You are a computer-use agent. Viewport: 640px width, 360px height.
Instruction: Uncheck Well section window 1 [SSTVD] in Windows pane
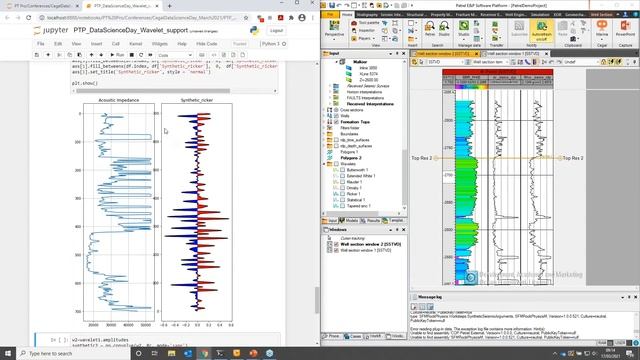click(x=336, y=250)
